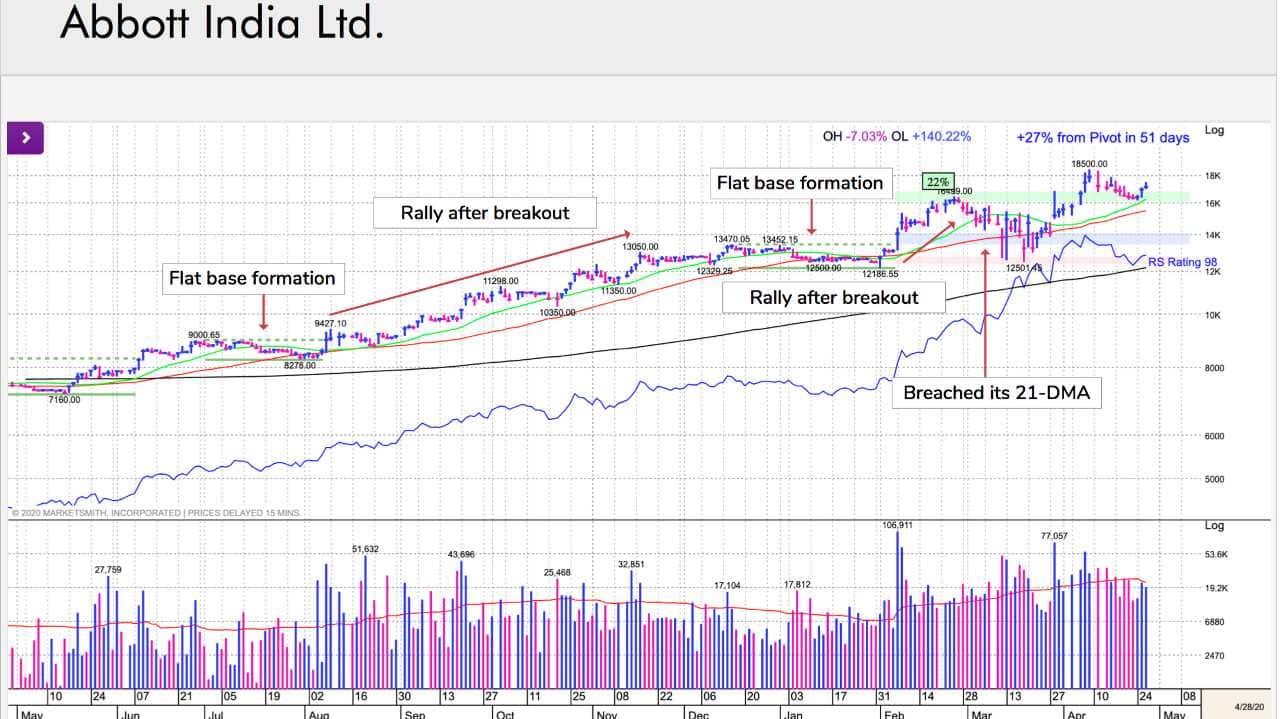Select the 'RS Rating 98' label
Viewport: 1280px width, 719px height.
pyautogui.click(x=1183, y=262)
